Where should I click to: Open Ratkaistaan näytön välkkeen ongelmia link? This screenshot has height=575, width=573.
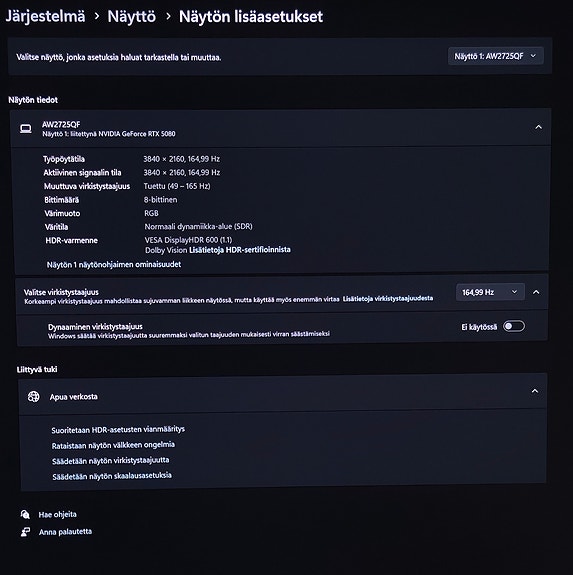click(113, 445)
